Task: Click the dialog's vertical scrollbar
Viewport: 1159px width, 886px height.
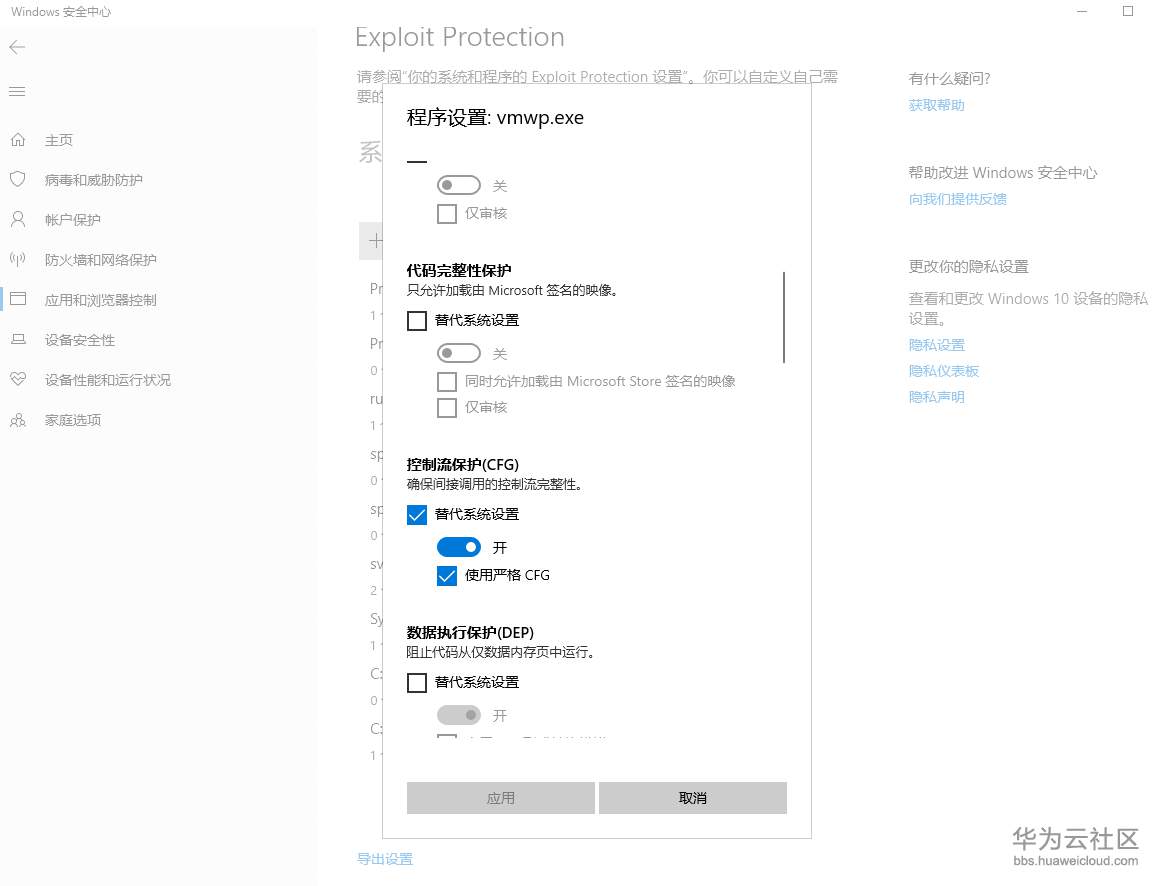Action: pyautogui.click(x=784, y=317)
